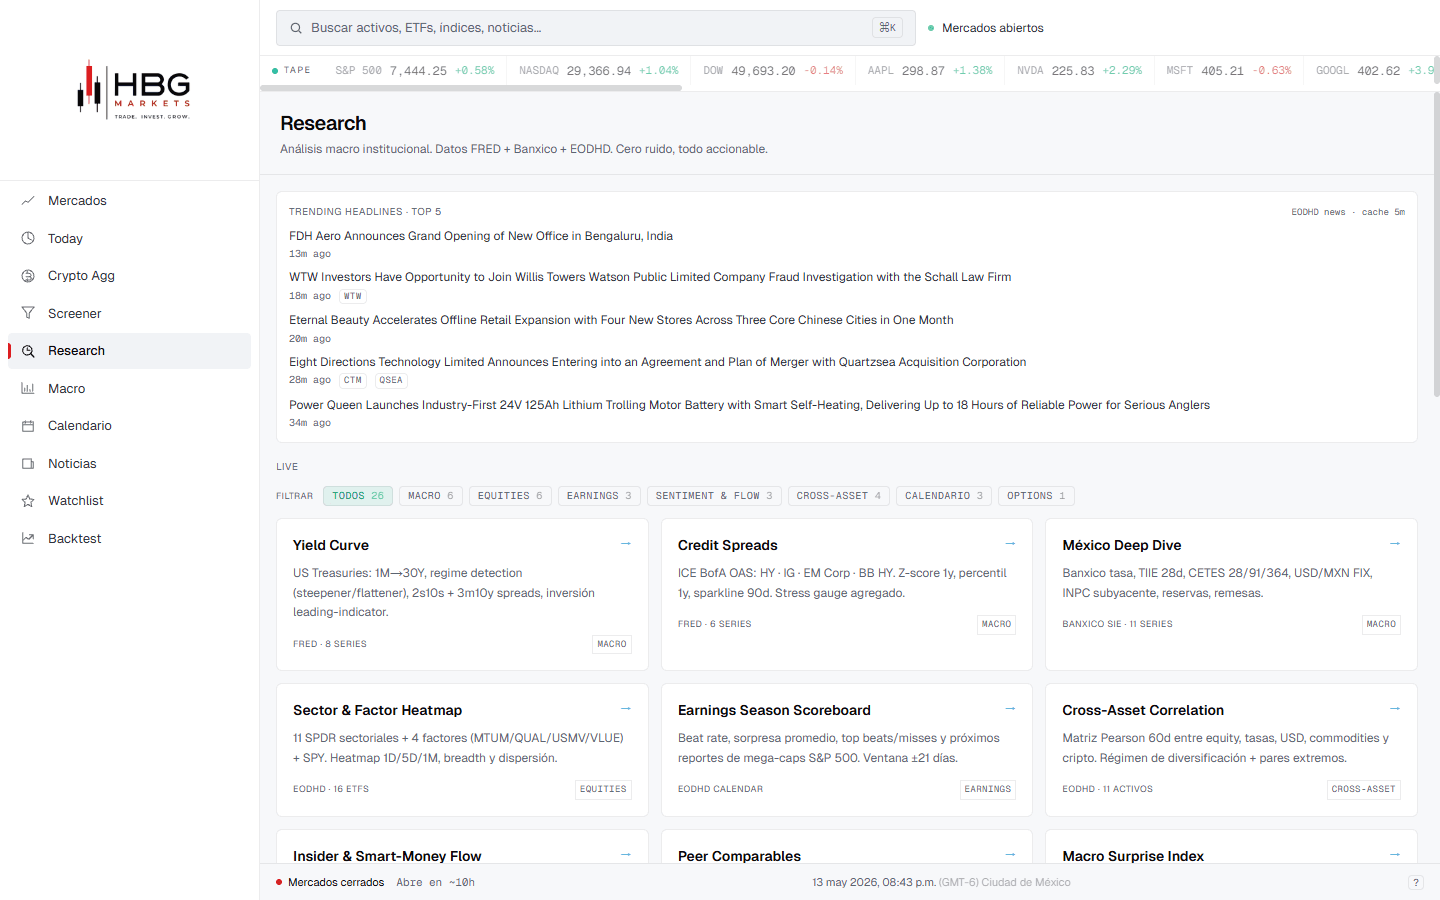Filter research by CALENDARIO 3
The width and height of the screenshot is (1440, 900).
coord(944,496)
